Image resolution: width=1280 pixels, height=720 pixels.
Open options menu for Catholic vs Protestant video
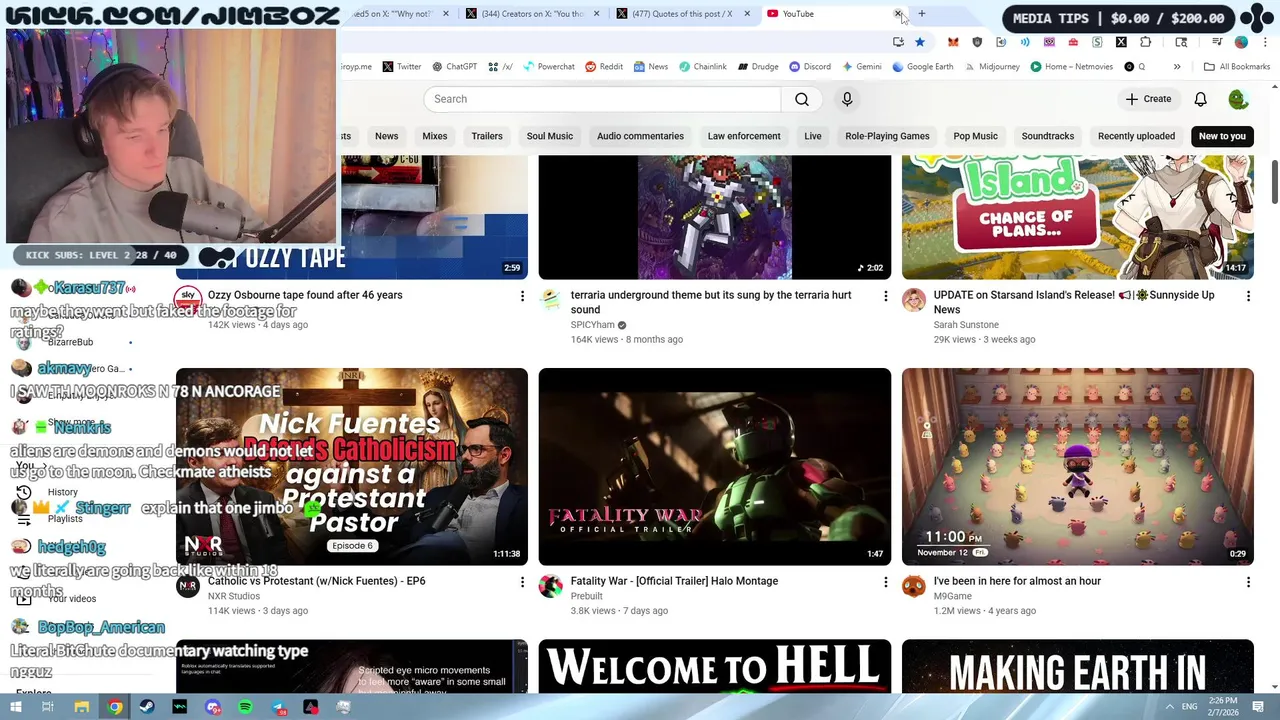(x=522, y=582)
